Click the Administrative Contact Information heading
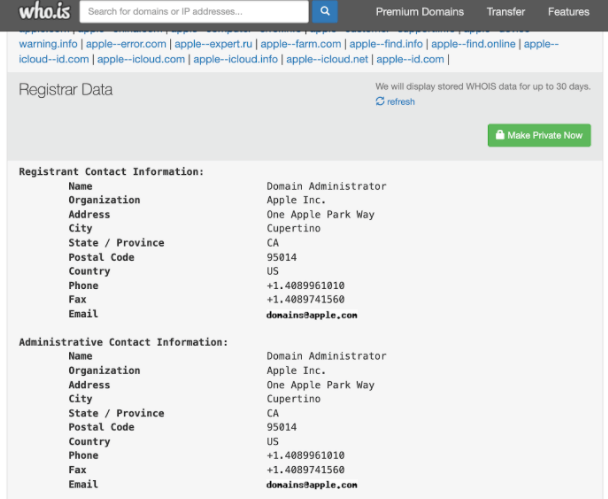The image size is (608, 499). (x=123, y=342)
